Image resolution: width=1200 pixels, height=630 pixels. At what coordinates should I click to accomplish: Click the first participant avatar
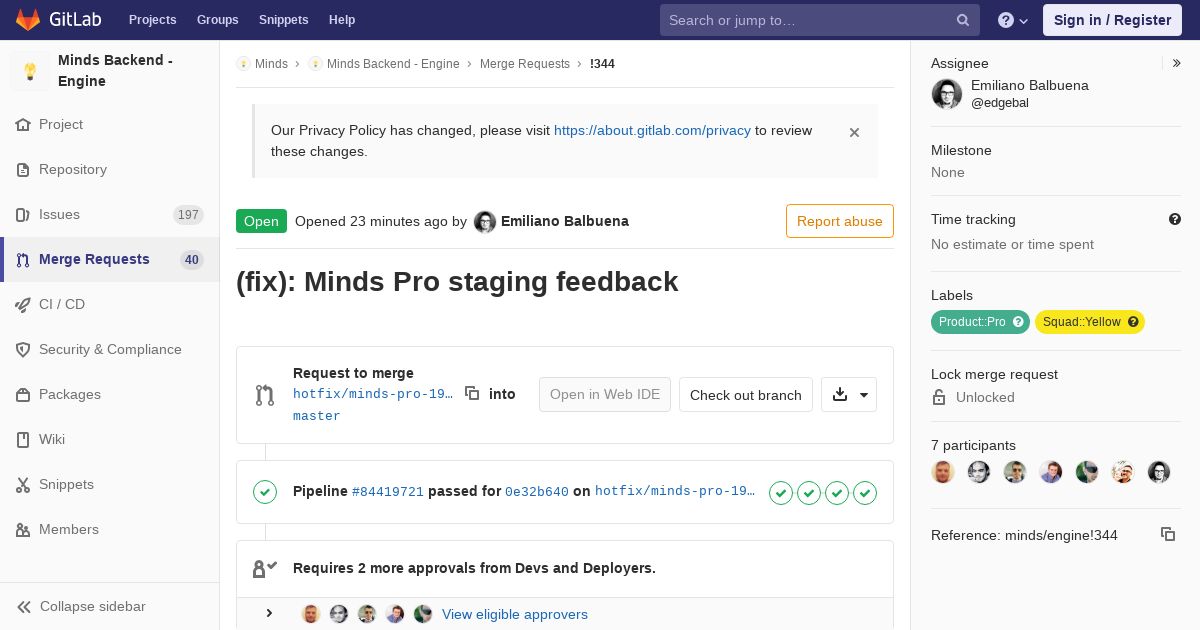coord(943,472)
